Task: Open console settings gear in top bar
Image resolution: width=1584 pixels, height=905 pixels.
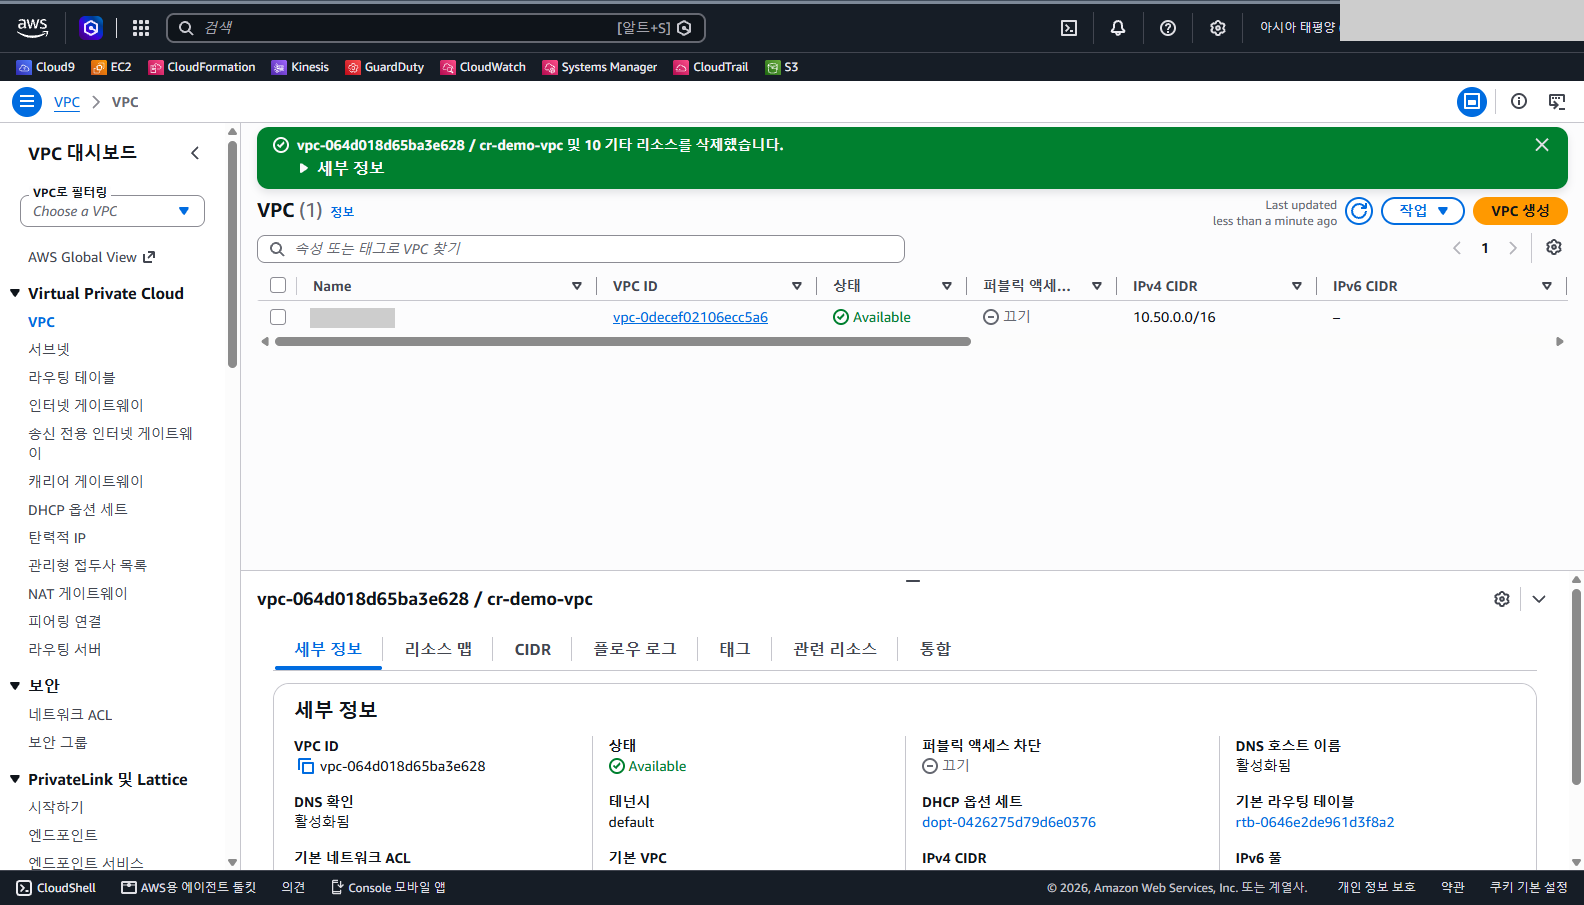Action: (1217, 28)
